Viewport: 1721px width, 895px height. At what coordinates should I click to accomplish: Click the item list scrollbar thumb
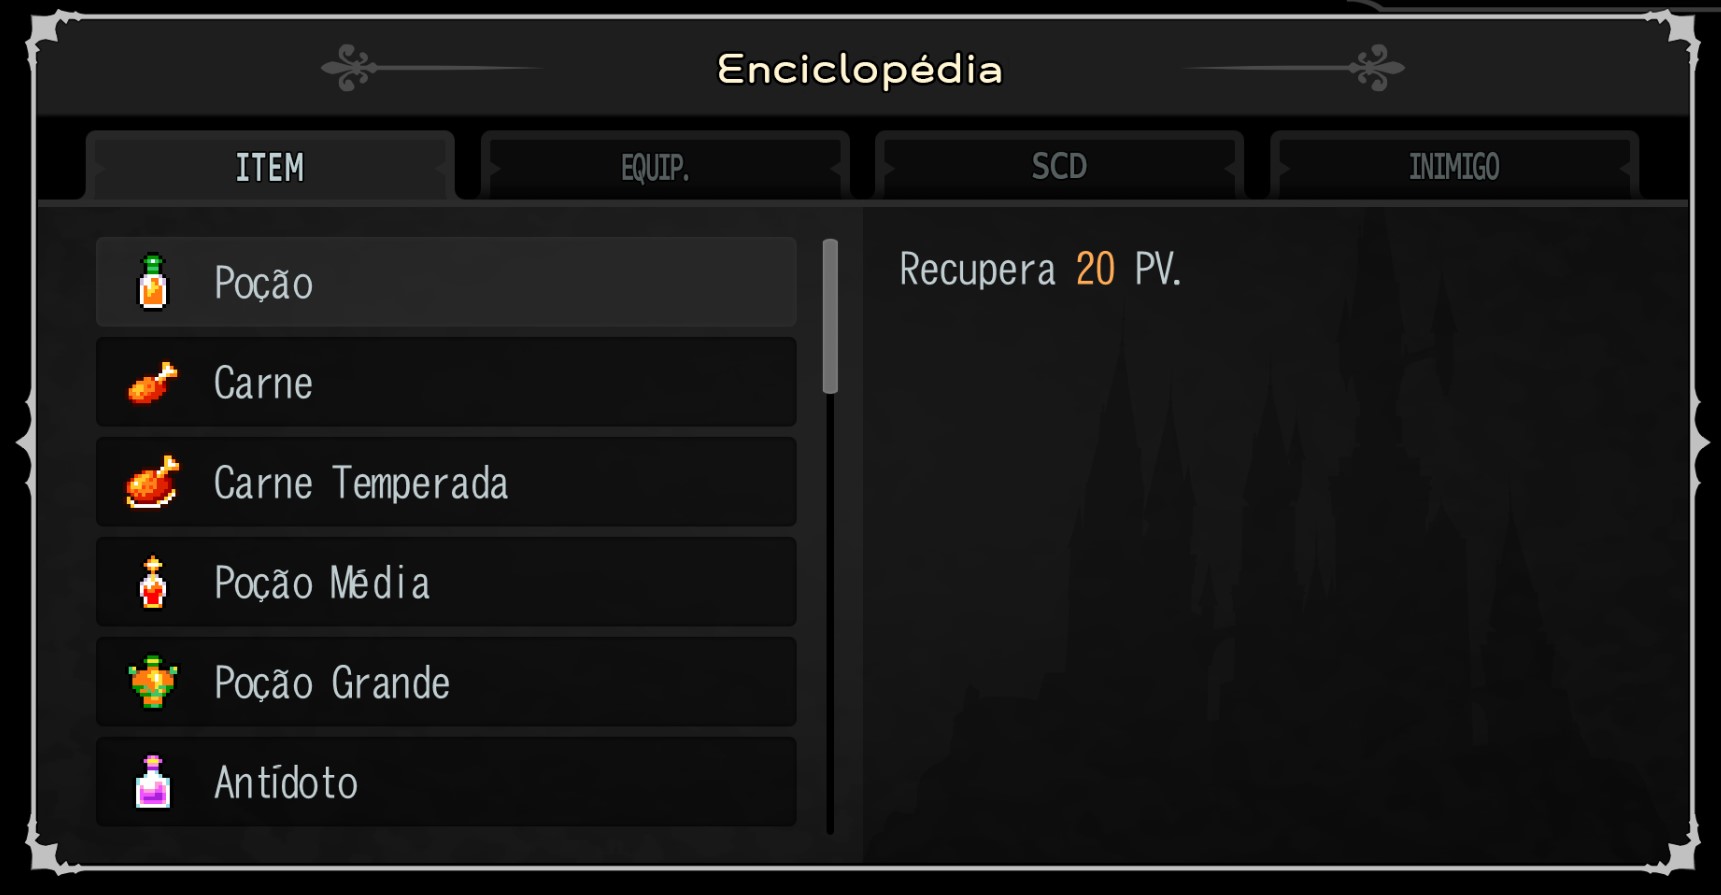830,316
